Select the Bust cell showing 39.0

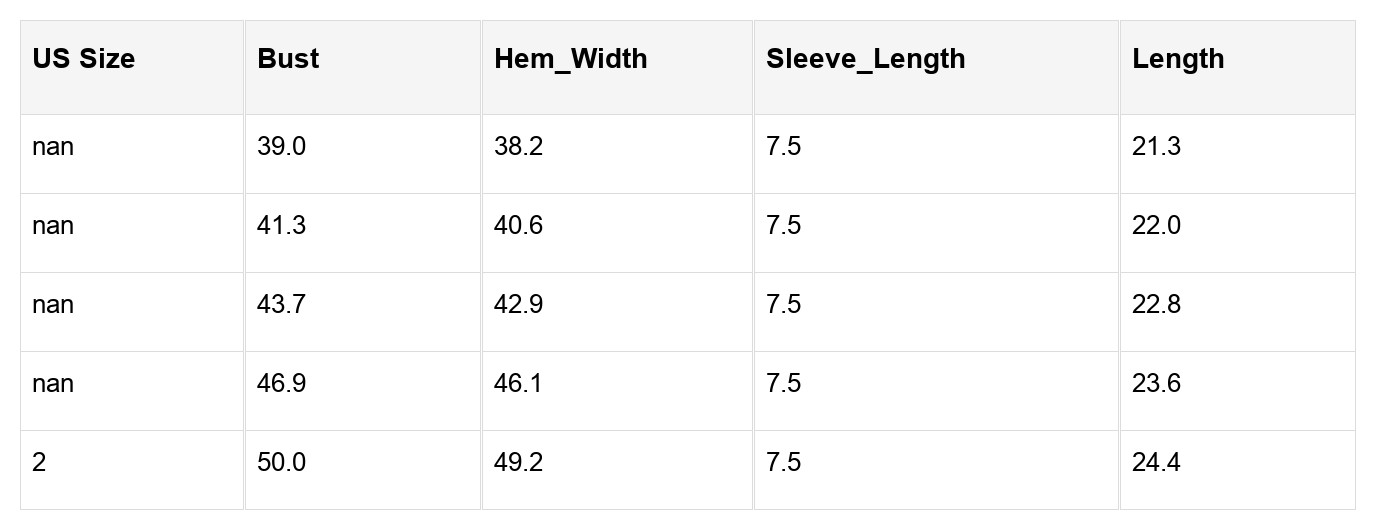click(282, 147)
